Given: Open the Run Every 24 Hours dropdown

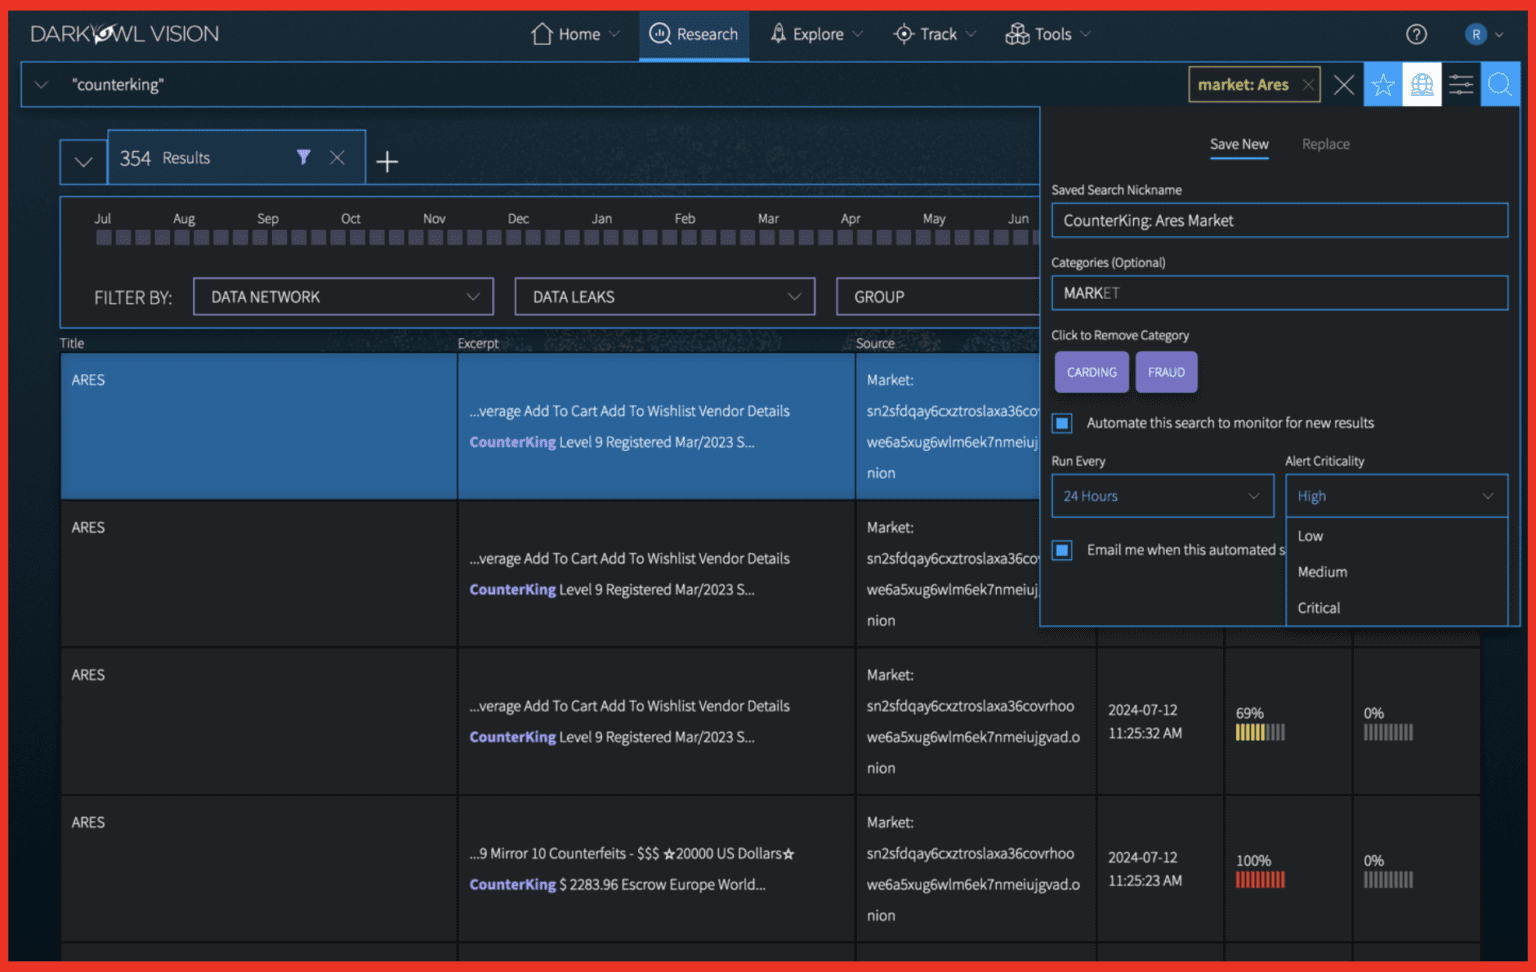Looking at the screenshot, I should pos(1162,495).
